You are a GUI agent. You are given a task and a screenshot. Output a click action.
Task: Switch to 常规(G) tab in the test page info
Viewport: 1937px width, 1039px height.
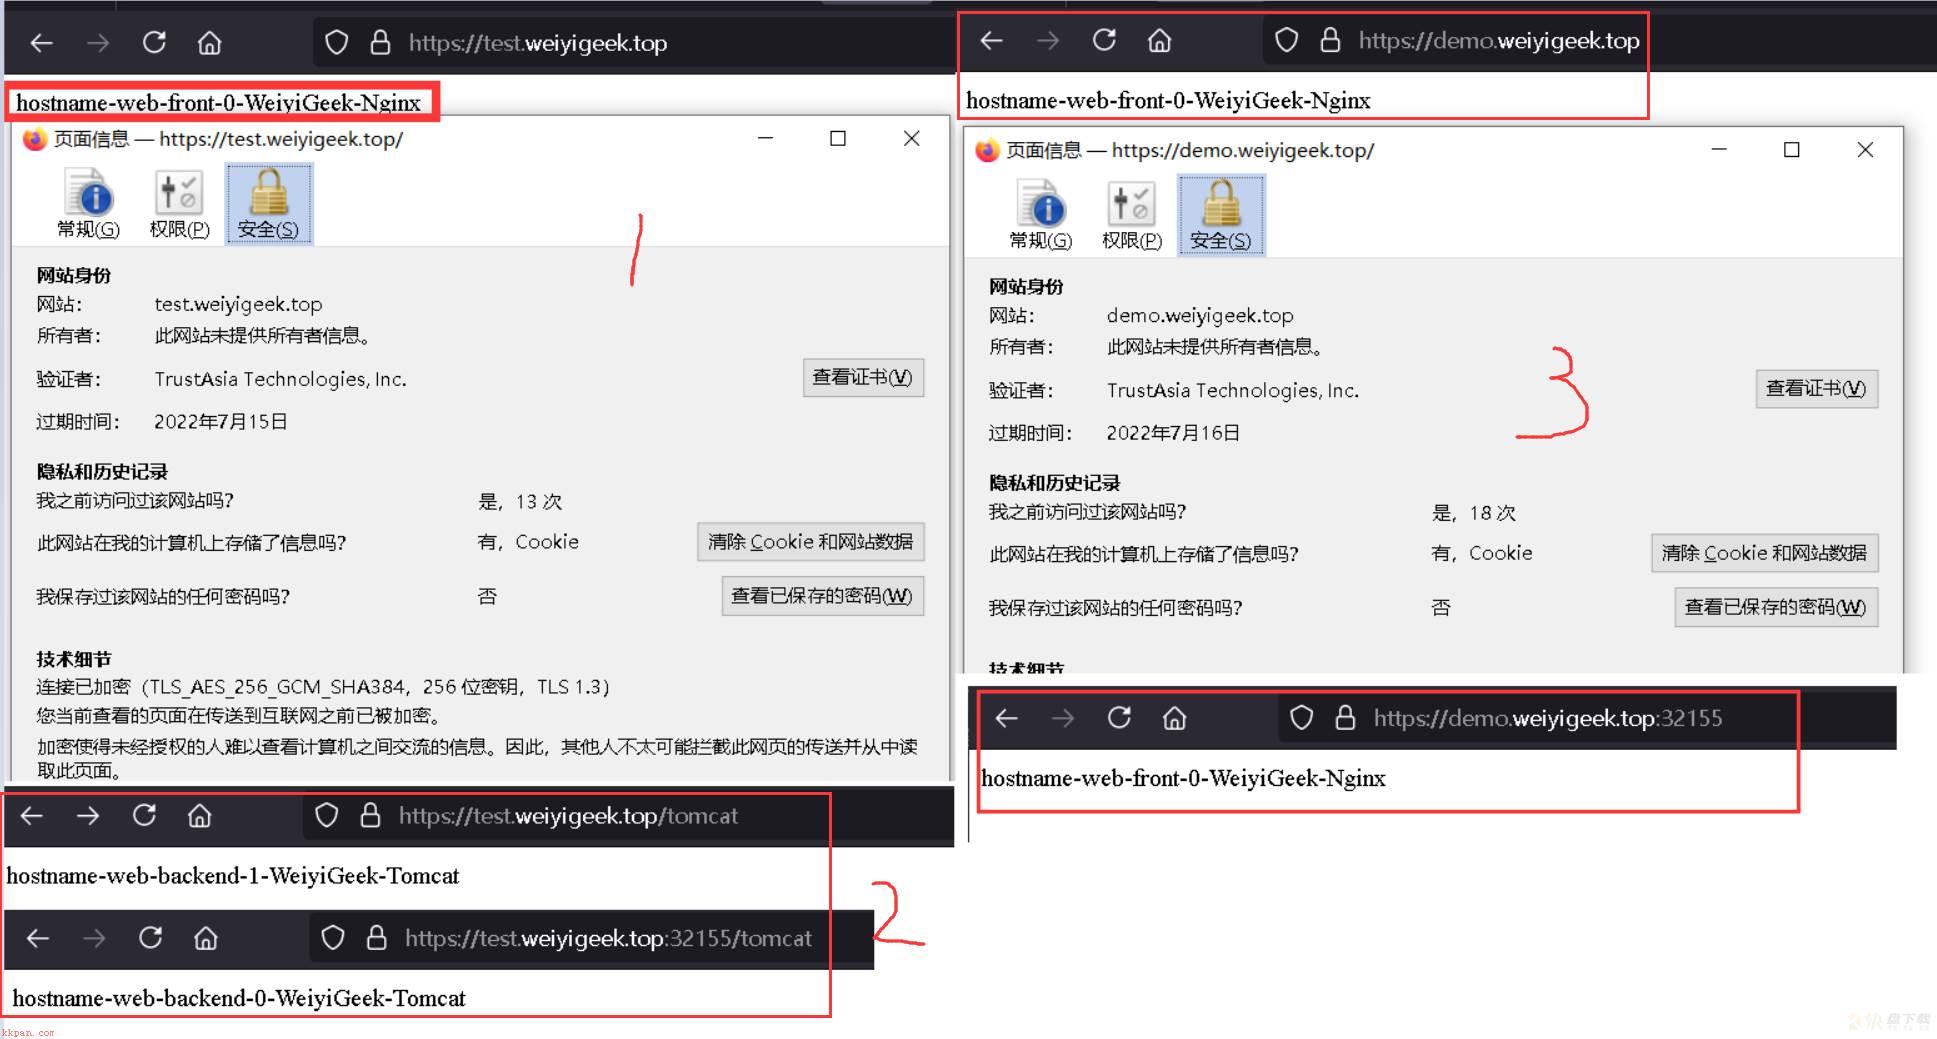pos(89,204)
